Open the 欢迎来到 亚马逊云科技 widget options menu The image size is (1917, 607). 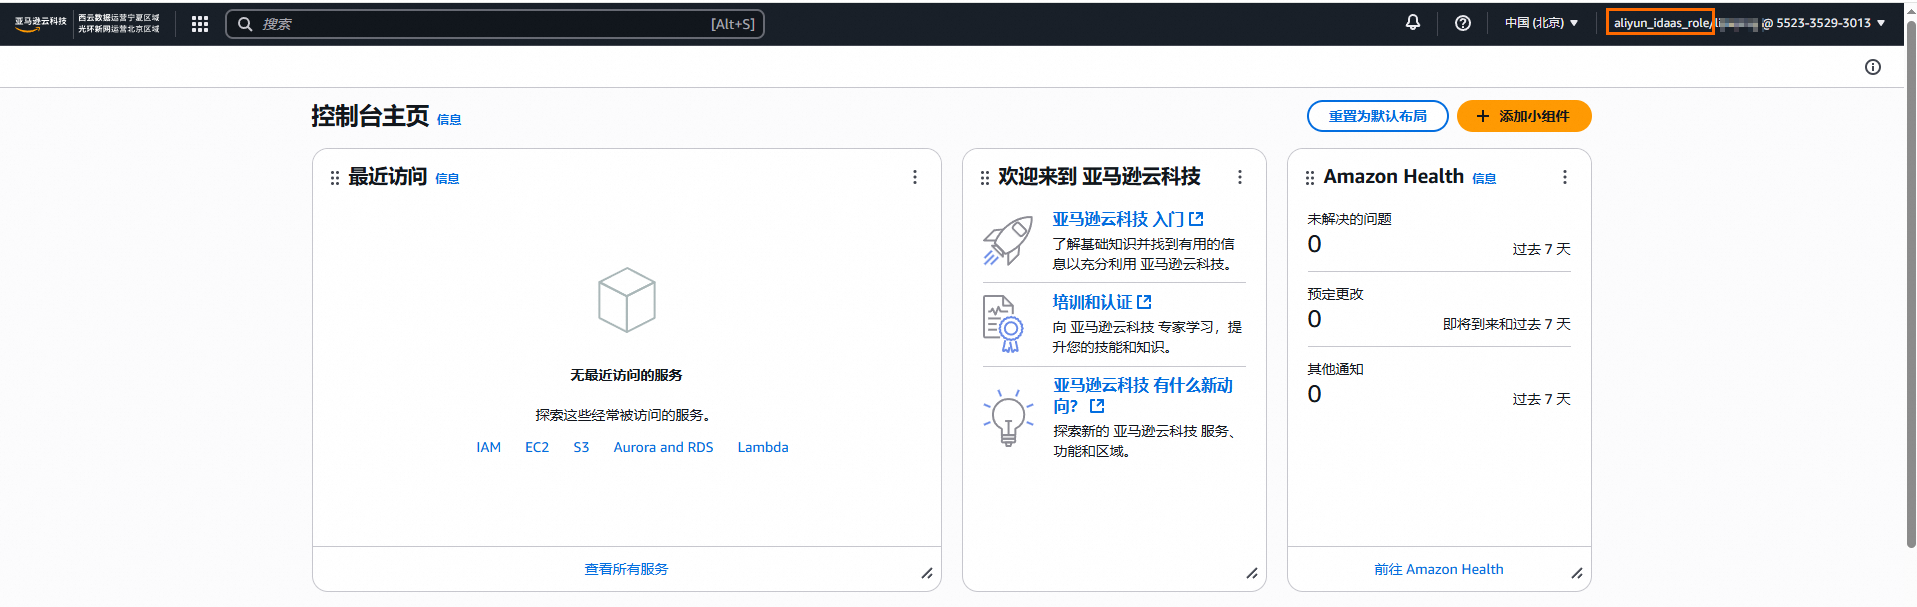pyautogui.click(x=1240, y=177)
